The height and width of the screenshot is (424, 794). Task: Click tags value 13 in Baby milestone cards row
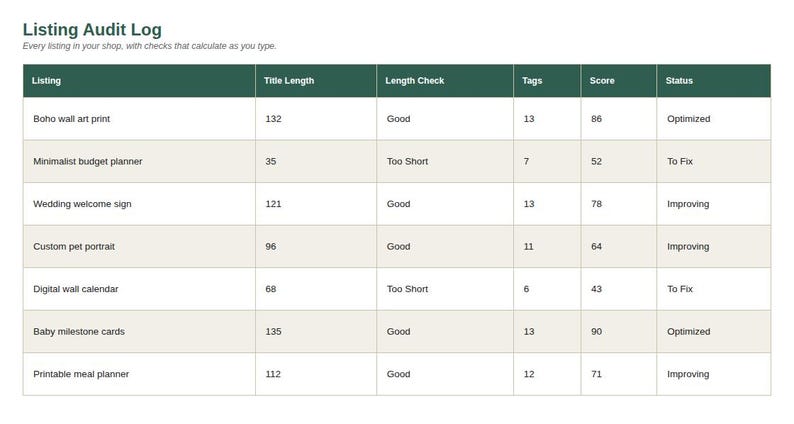[529, 332]
